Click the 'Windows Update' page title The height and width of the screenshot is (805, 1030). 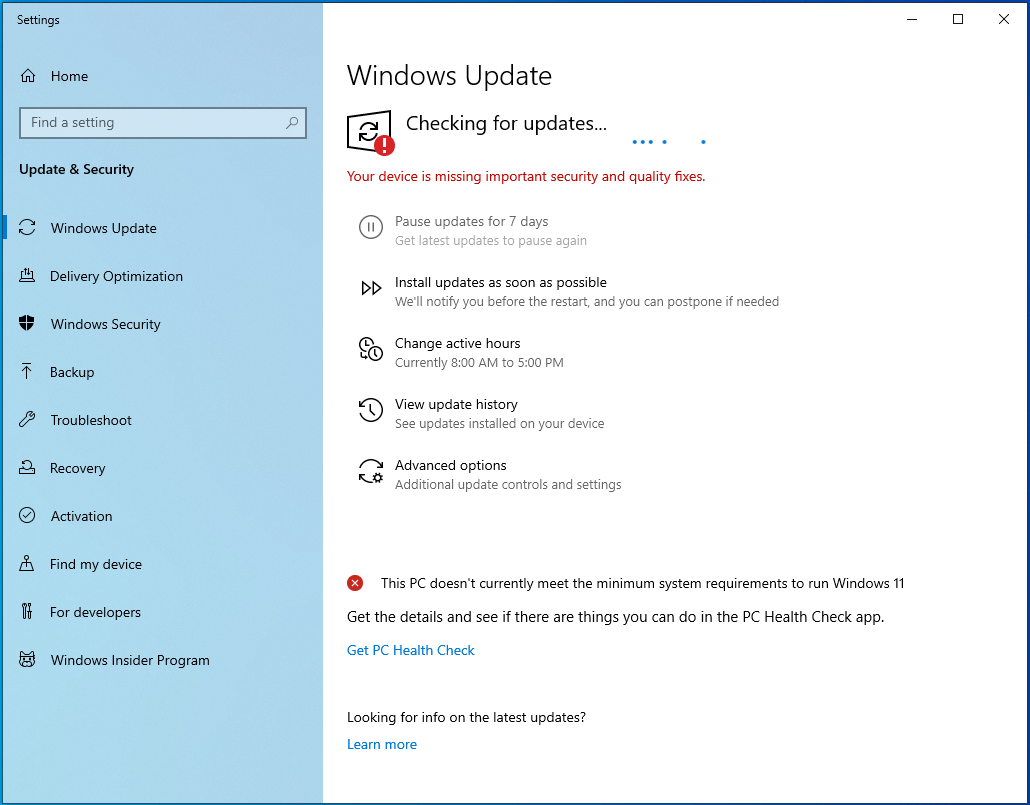(x=449, y=76)
